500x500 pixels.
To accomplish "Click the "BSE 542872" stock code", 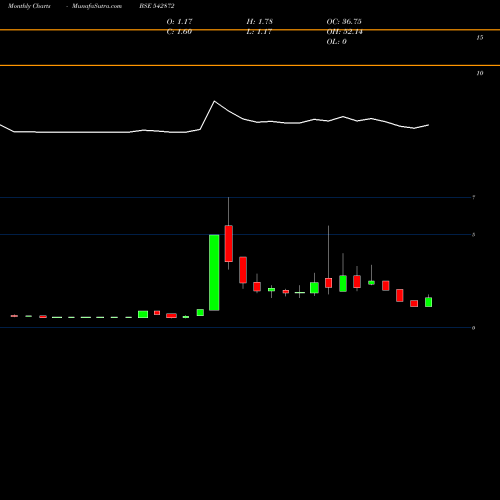I will [157, 6].
